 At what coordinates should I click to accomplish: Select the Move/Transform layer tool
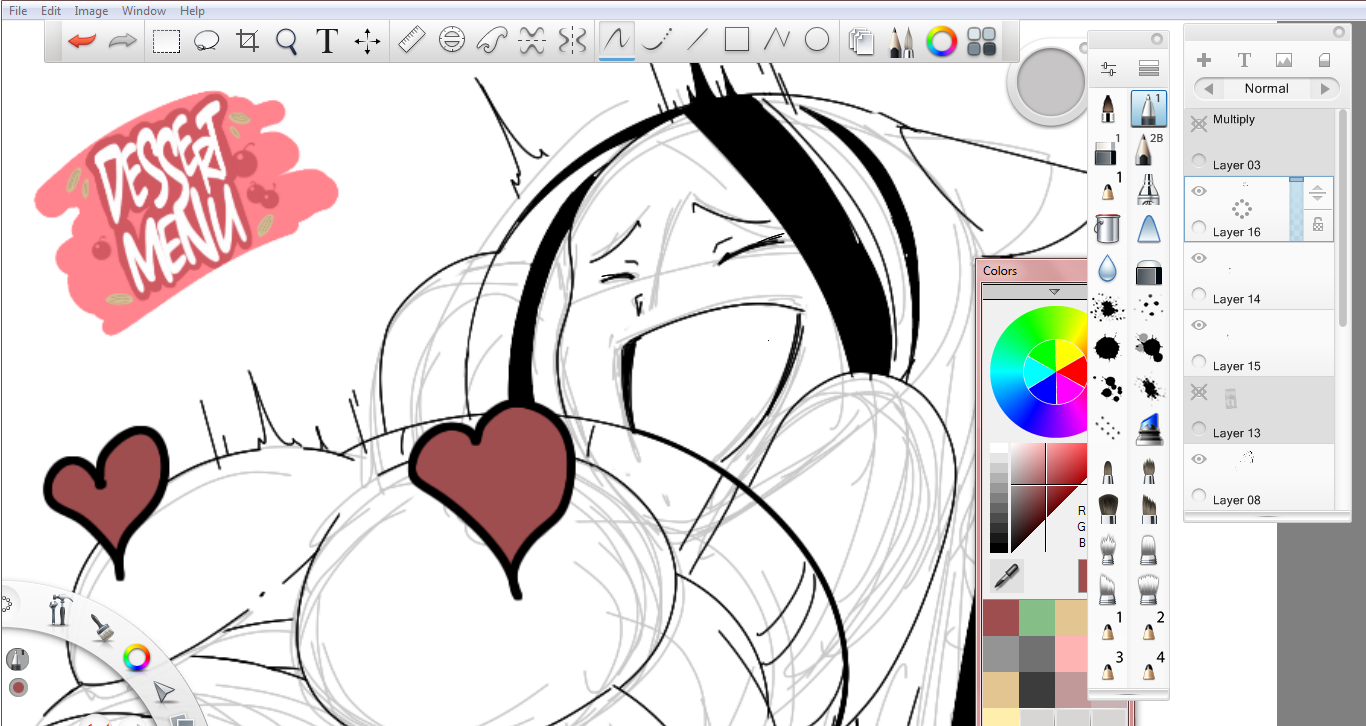367,41
